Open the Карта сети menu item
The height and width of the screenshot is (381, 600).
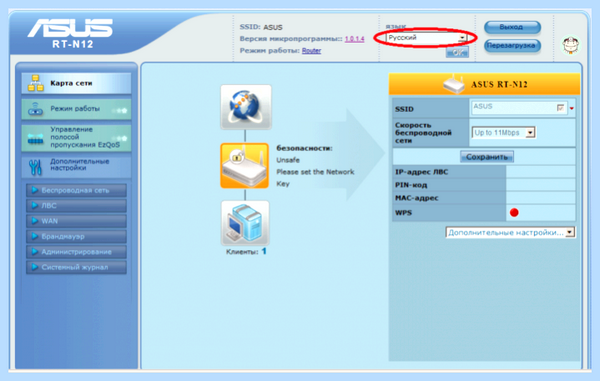click(x=76, y=83)
